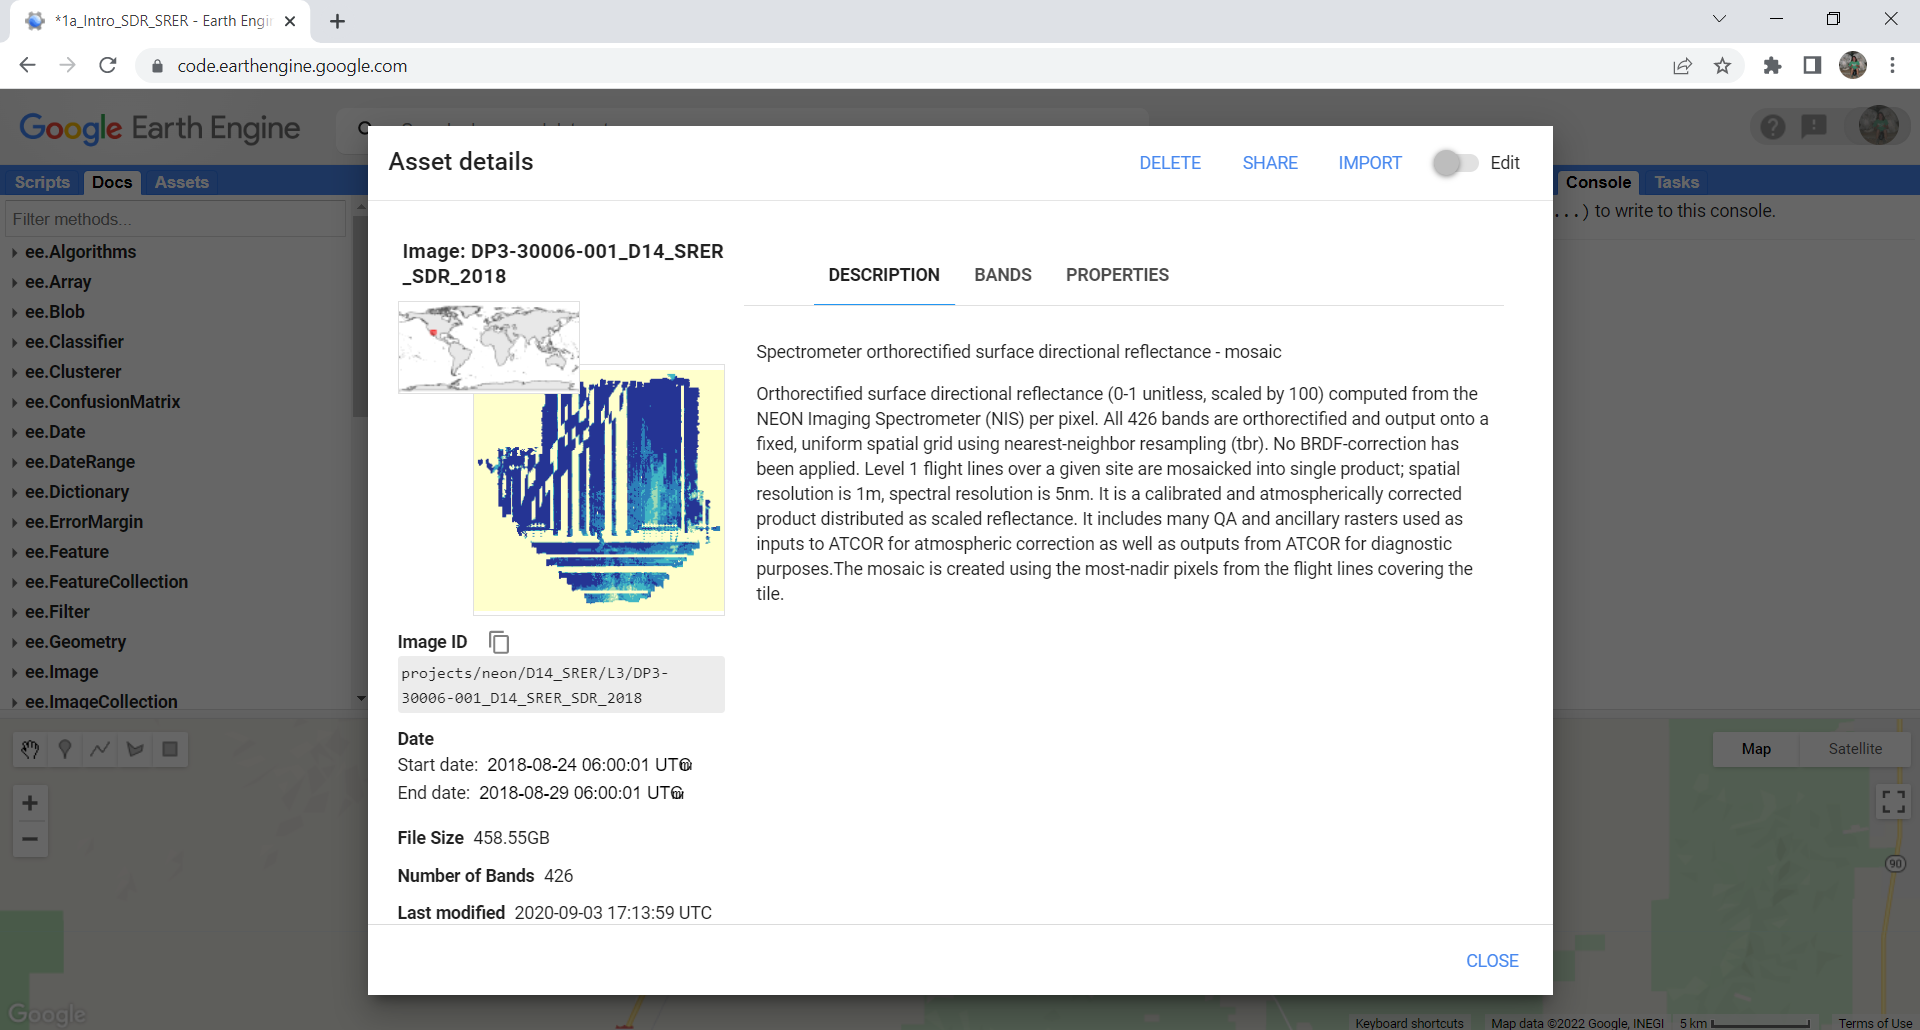Select the draw rectangle tool
This screenshot has width=1920, height=1030.
pyautogui.click(x=170, y=749)
